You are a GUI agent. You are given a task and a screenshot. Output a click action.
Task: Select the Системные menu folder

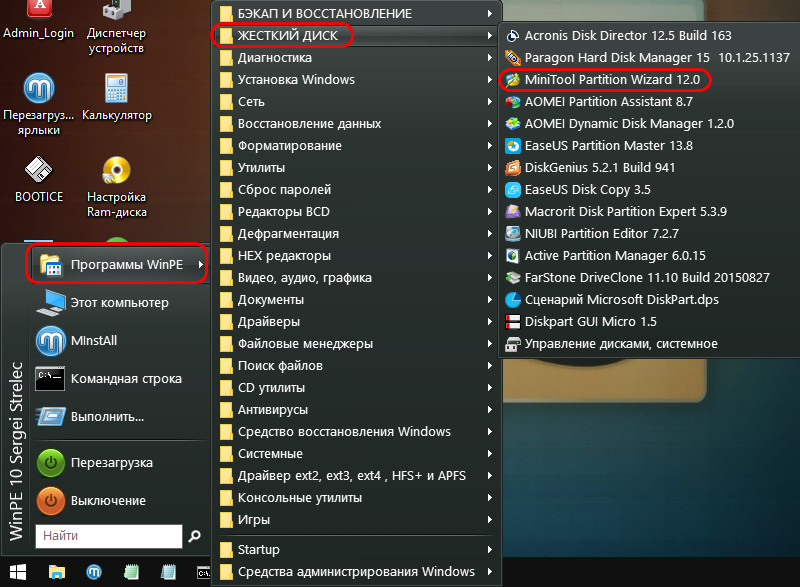(357, 454)
